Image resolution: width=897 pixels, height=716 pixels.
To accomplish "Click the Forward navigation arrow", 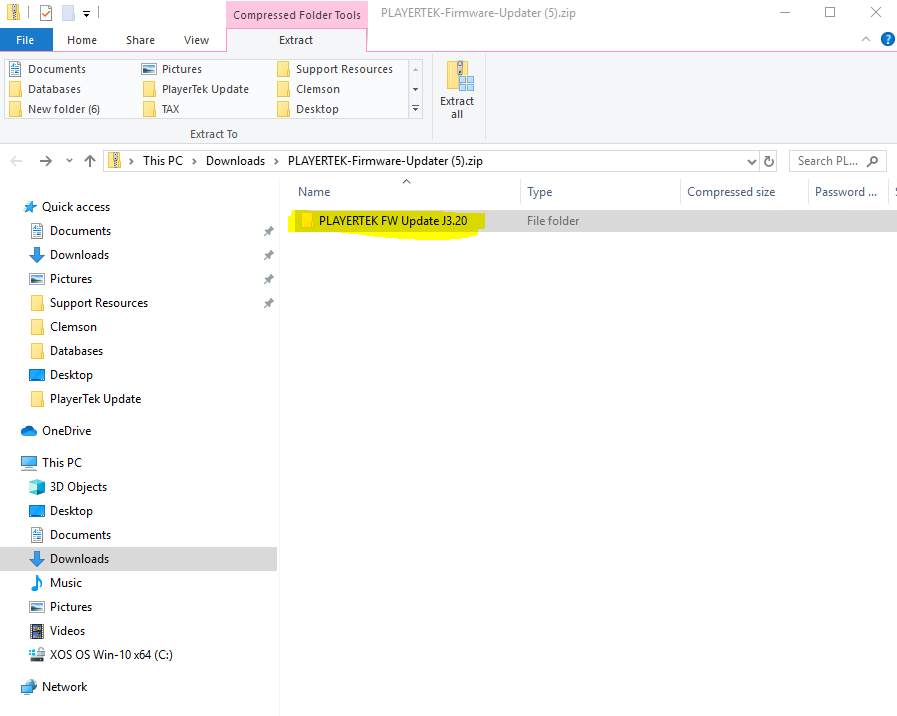I will 46,161.
